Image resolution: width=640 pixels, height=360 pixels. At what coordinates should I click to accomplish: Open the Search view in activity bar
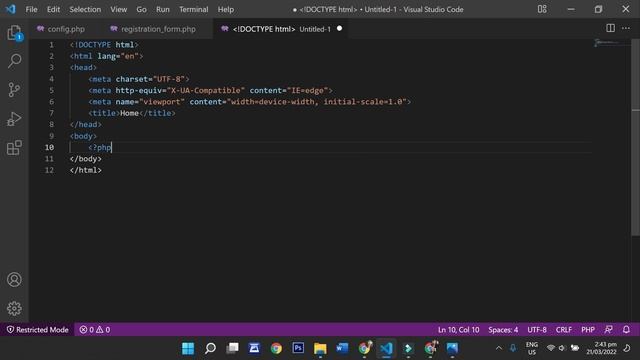pyautogui.click(x=14, y=61)
